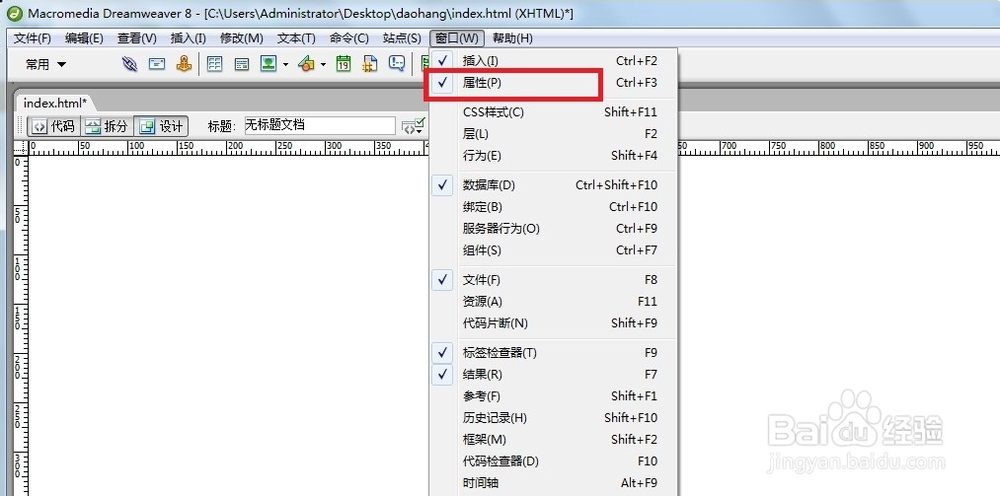Open the 帮助(H) menu
Viewport: 1000px width, 496px height.
513,38
